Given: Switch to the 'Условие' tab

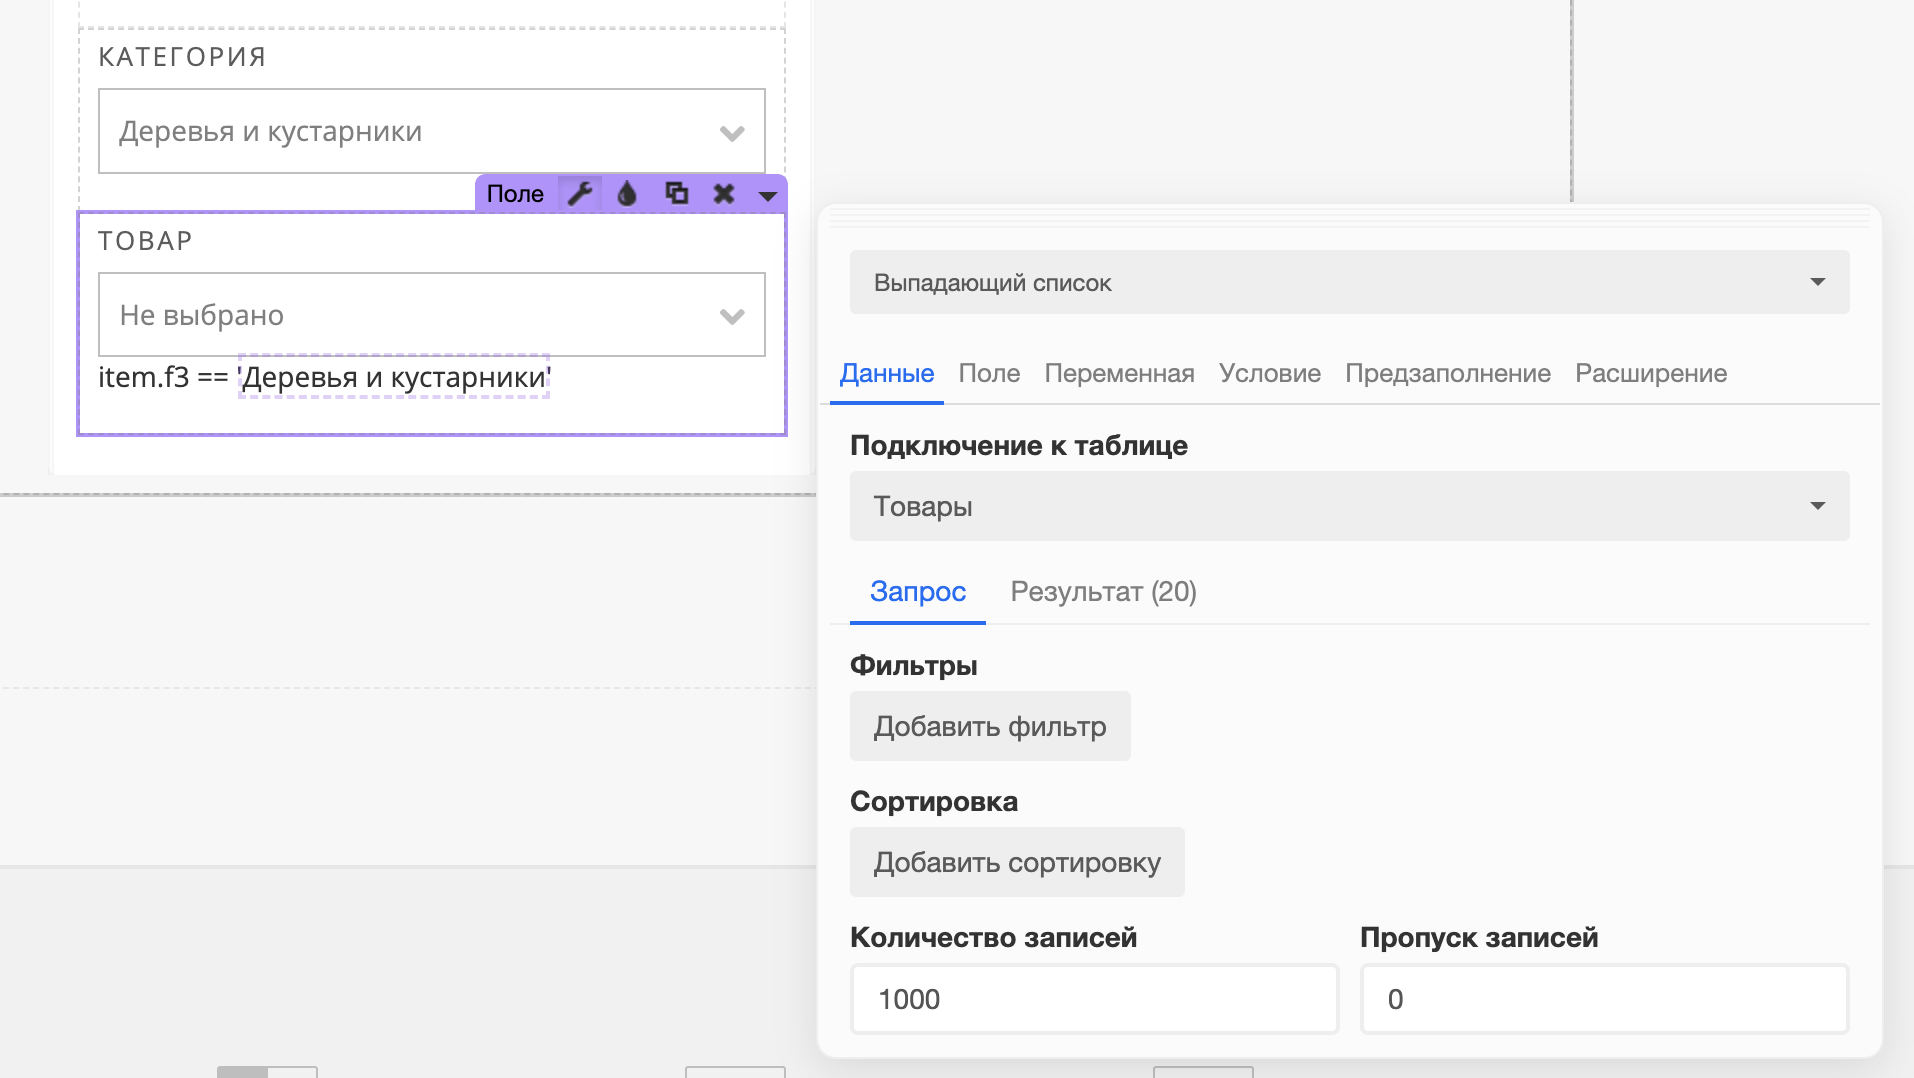Looking at the screenshot, I should click(x=1269, y=374).
